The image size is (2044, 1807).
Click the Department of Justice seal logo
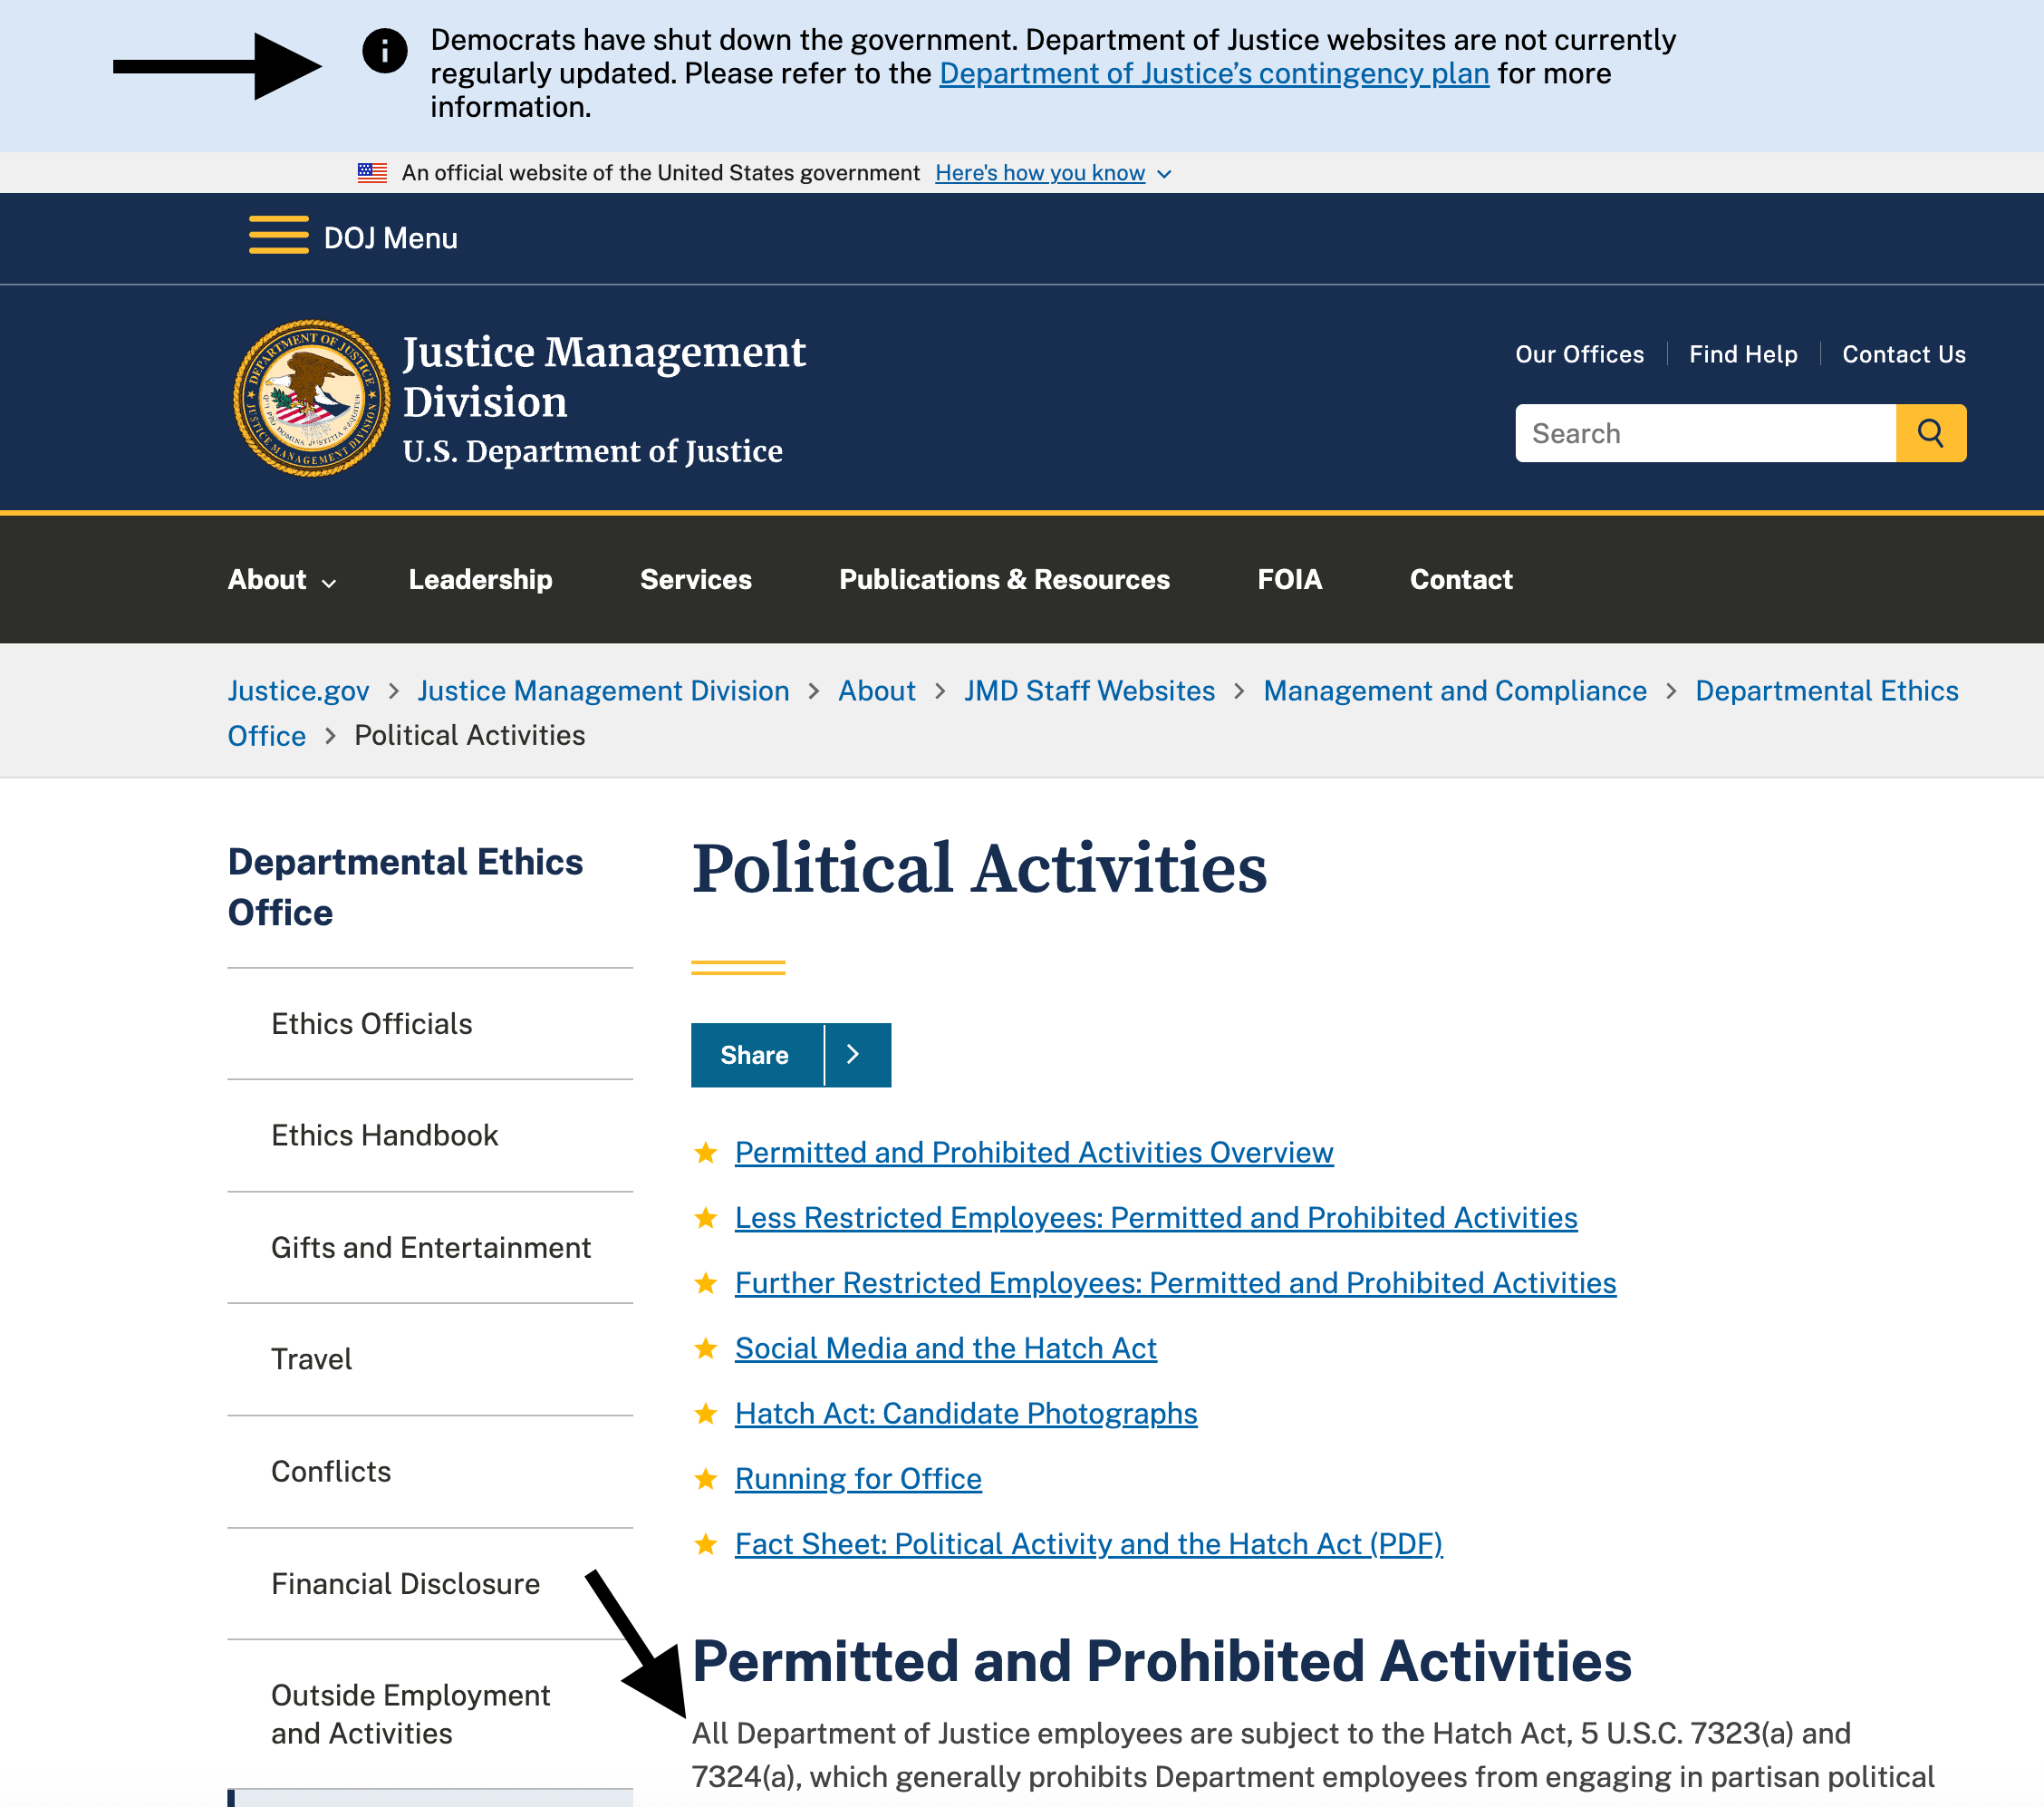pos(311,398)
